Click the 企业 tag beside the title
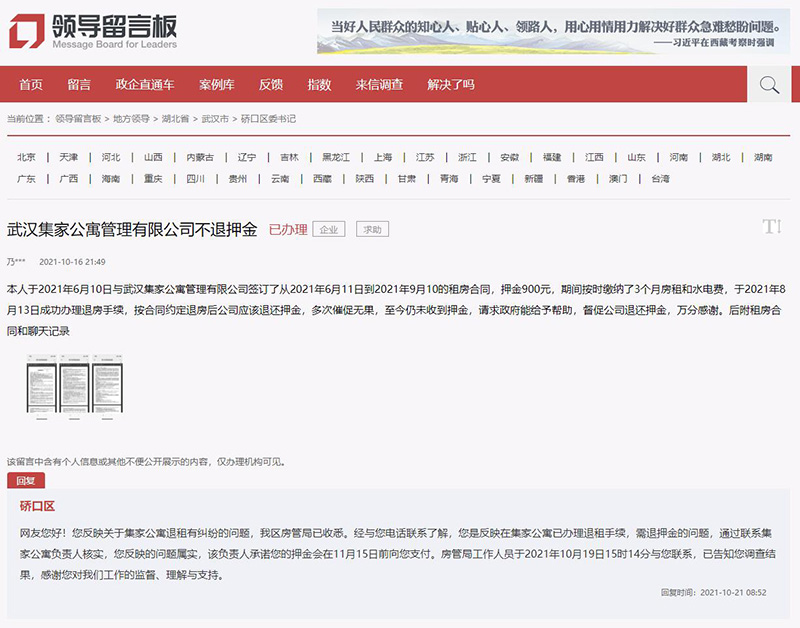Image resolution: width=800 pixels, height=628 pixels. pyautogui.click(x=329, y=229)
